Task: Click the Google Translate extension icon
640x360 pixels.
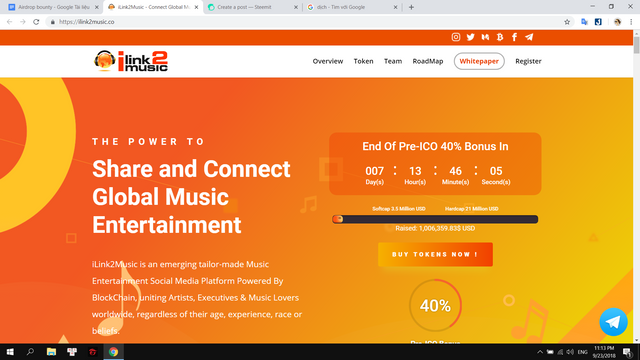Action: click(584, 22)
